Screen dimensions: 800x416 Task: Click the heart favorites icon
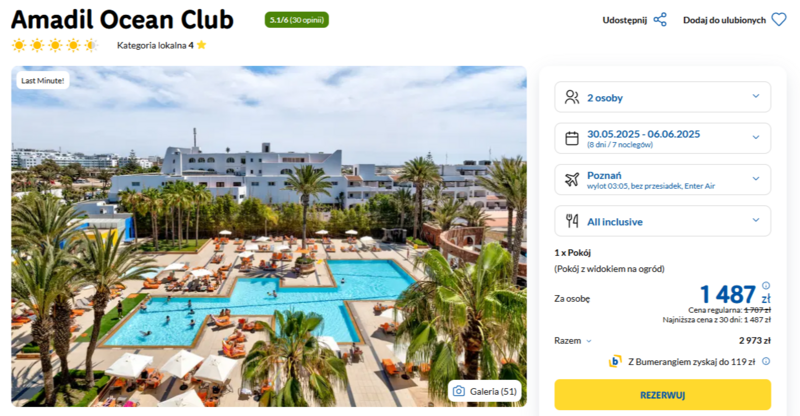coord(779,20)
